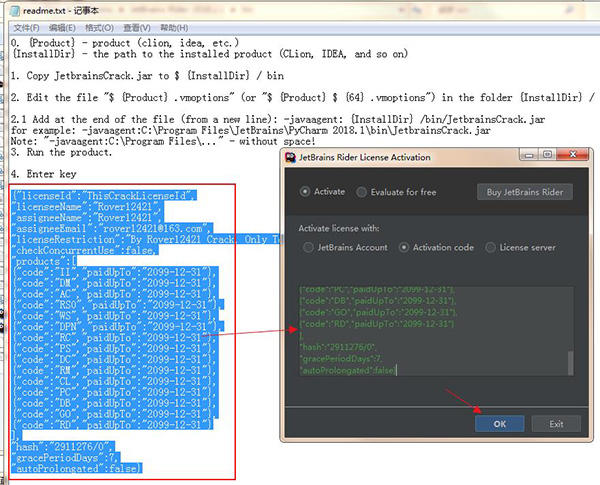Click the Exit button in the dialog
600x485 pixels.
click(x=557, y=423)
